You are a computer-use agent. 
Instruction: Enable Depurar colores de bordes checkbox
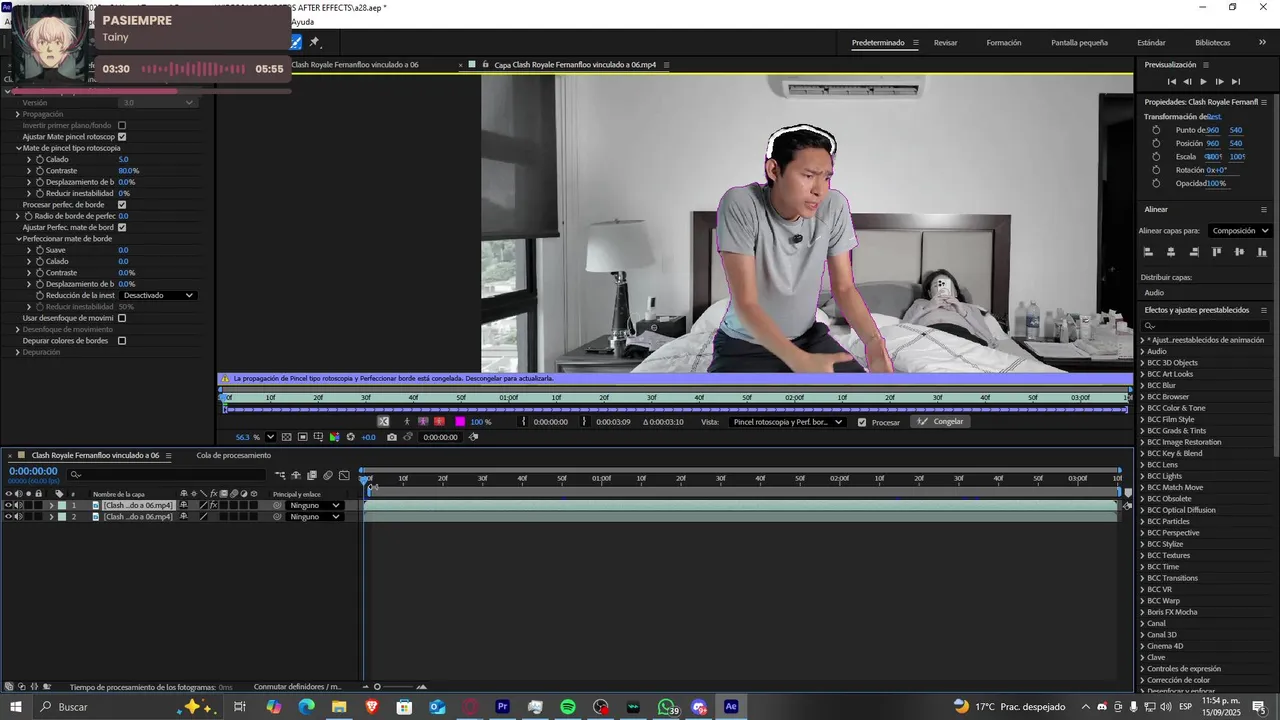coord(122,341)
